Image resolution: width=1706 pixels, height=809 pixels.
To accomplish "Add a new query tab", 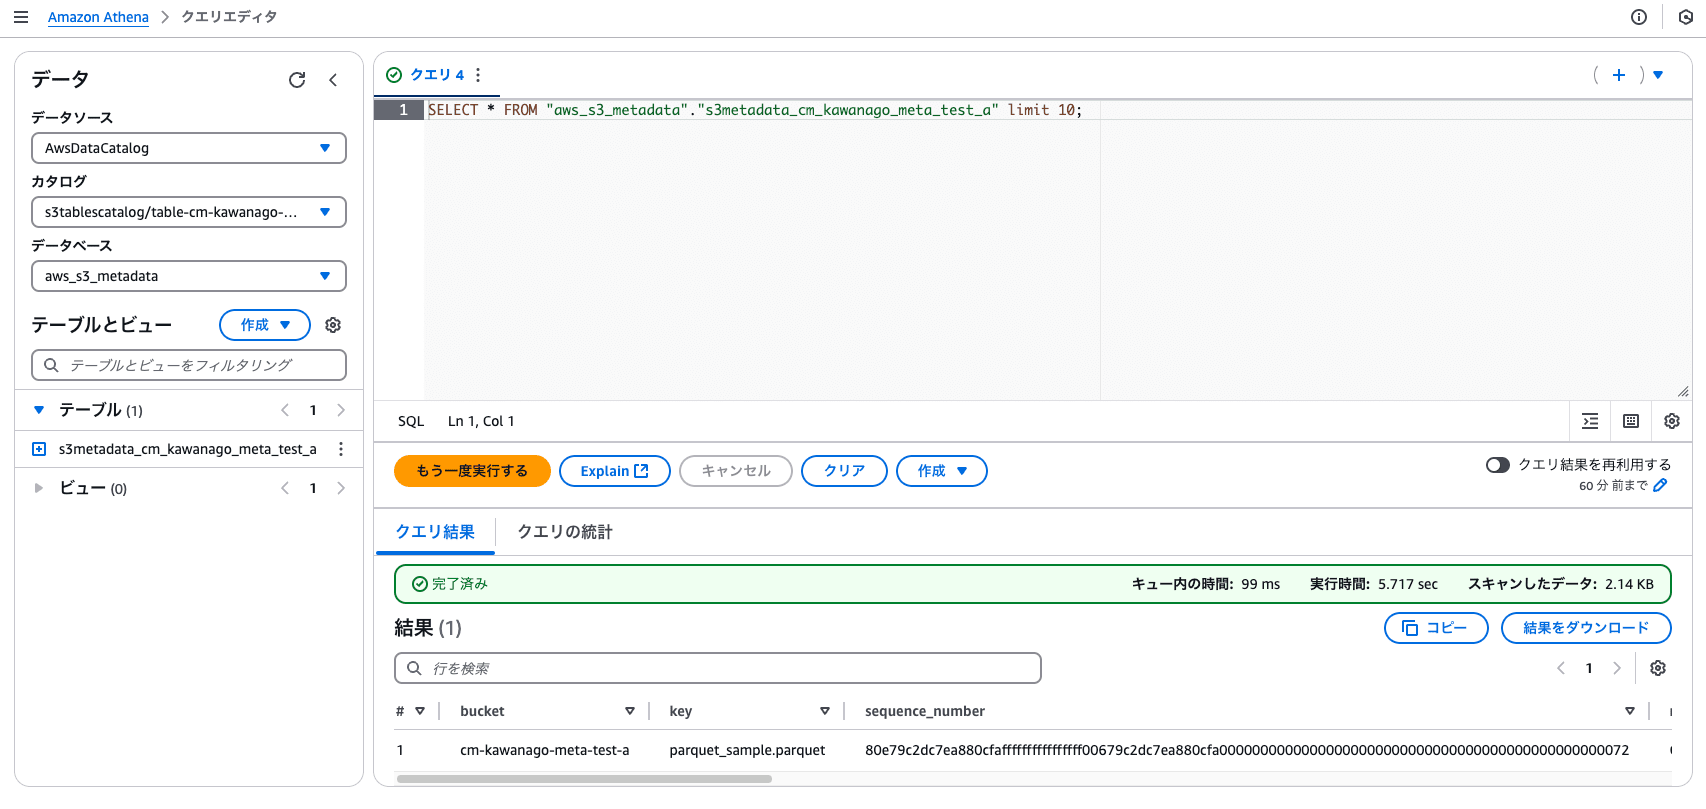I will point(1619,75).
